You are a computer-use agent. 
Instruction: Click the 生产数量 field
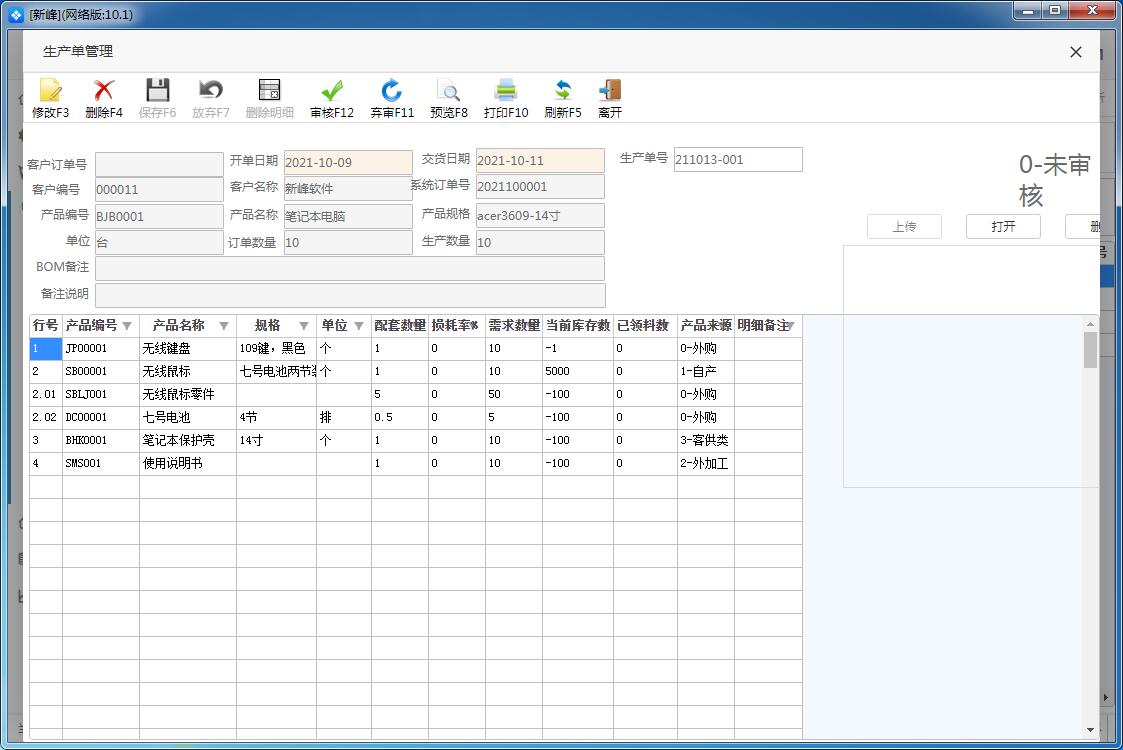pos(540,242)
